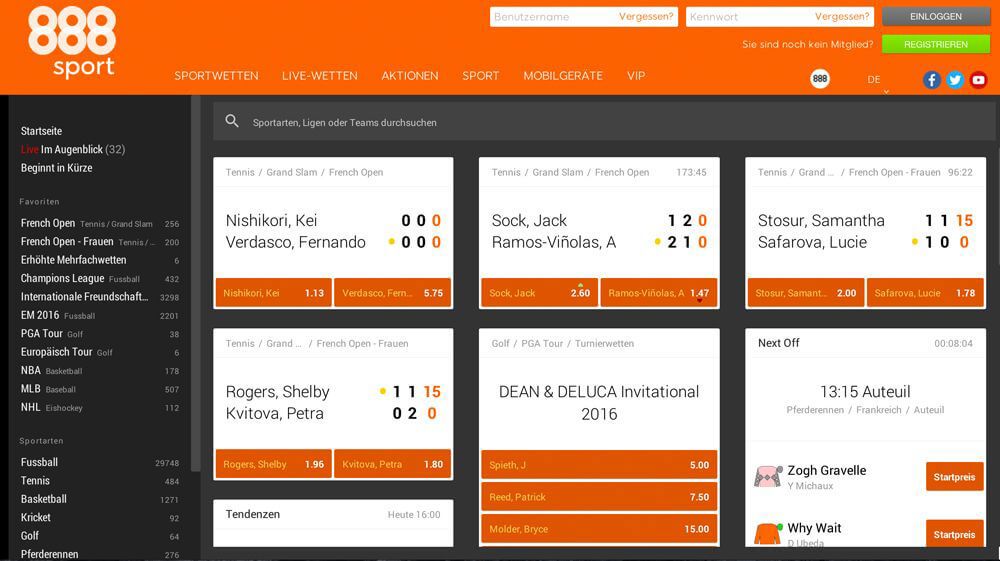The image size is (1000, 561).
Task: Open EM 2016 Fussball
Action: 99,316
